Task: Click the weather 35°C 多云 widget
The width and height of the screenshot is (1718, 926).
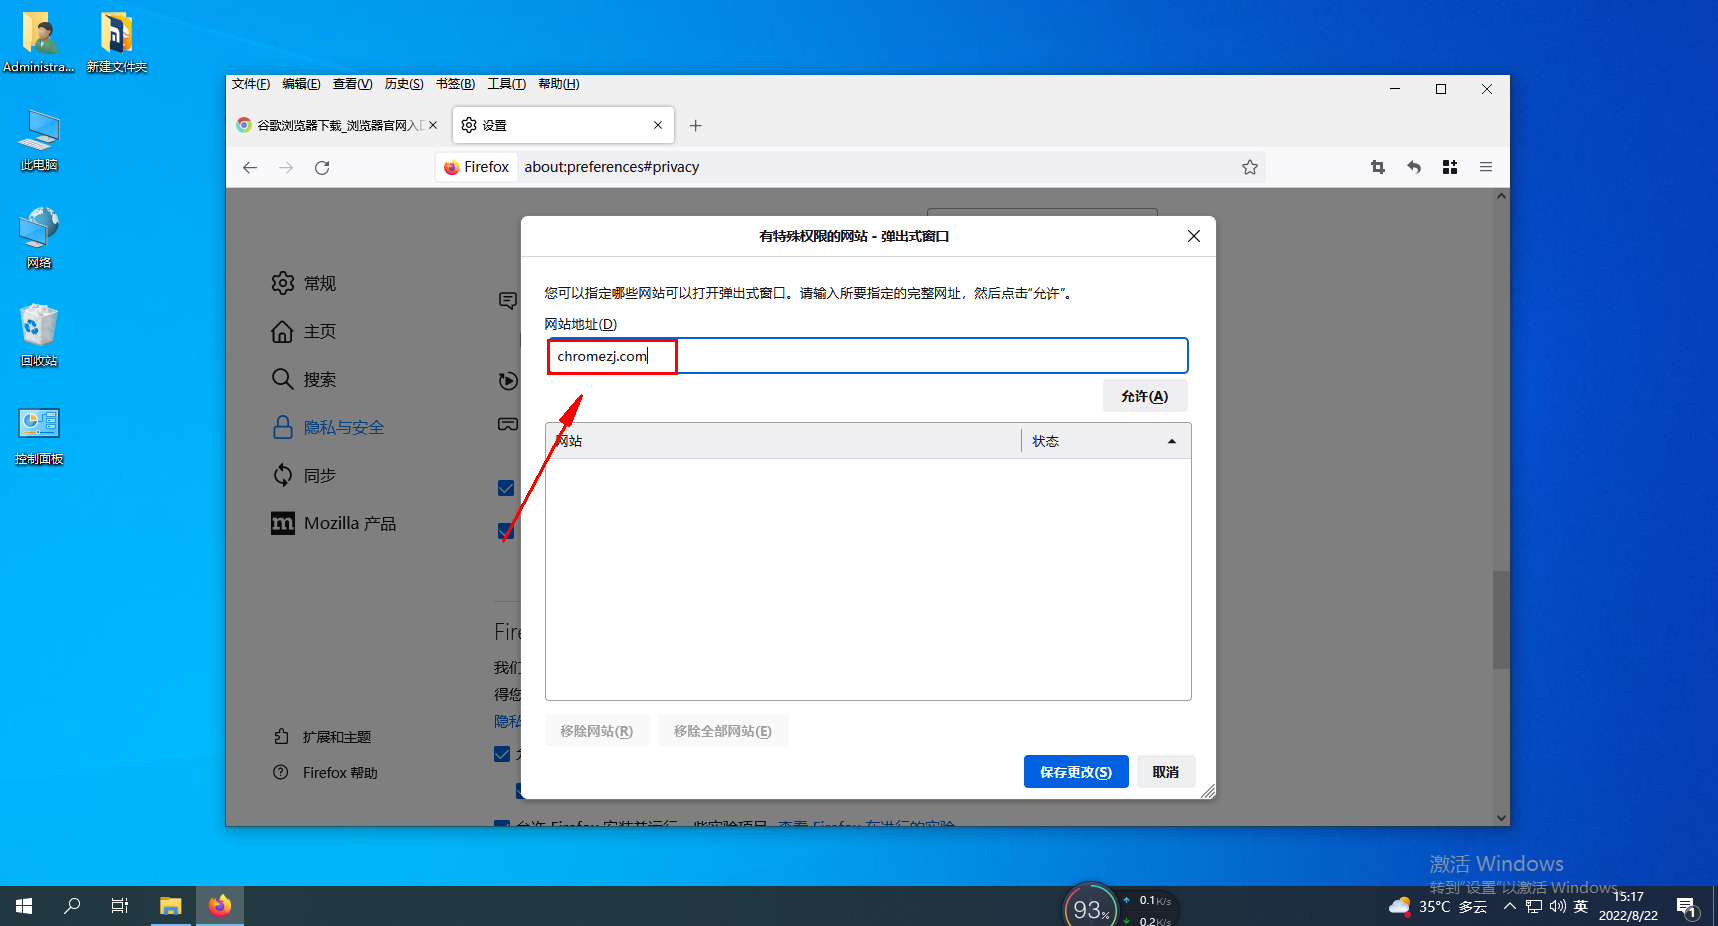Action: coord(1438,907)
